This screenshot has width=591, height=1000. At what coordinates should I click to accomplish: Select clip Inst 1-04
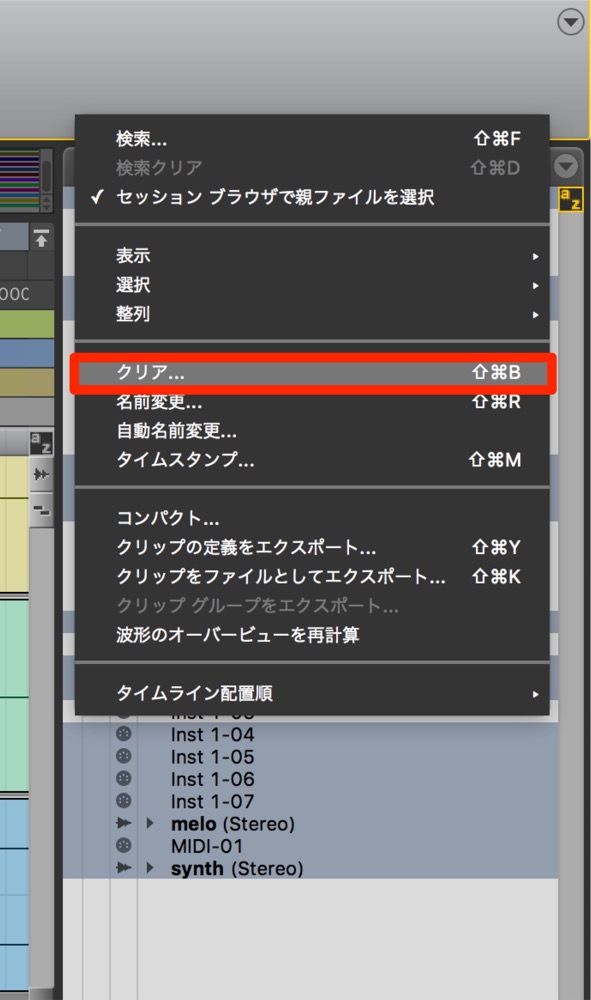coord(212,735)
